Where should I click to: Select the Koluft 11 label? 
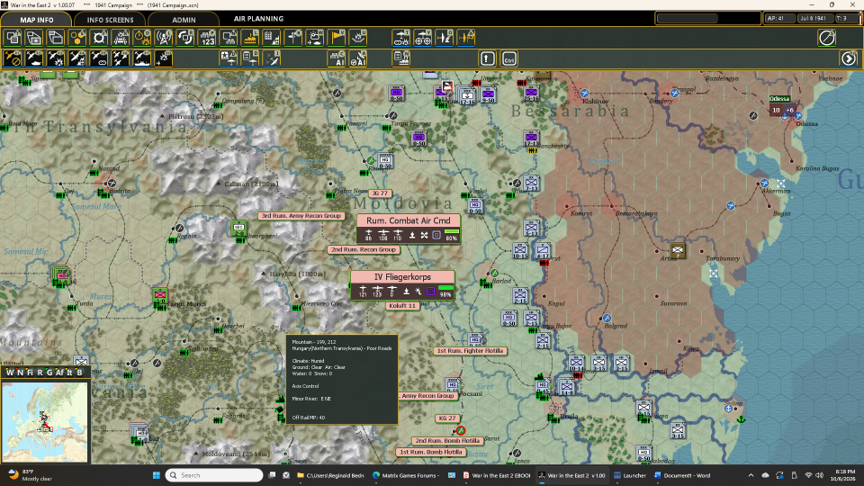402,306
